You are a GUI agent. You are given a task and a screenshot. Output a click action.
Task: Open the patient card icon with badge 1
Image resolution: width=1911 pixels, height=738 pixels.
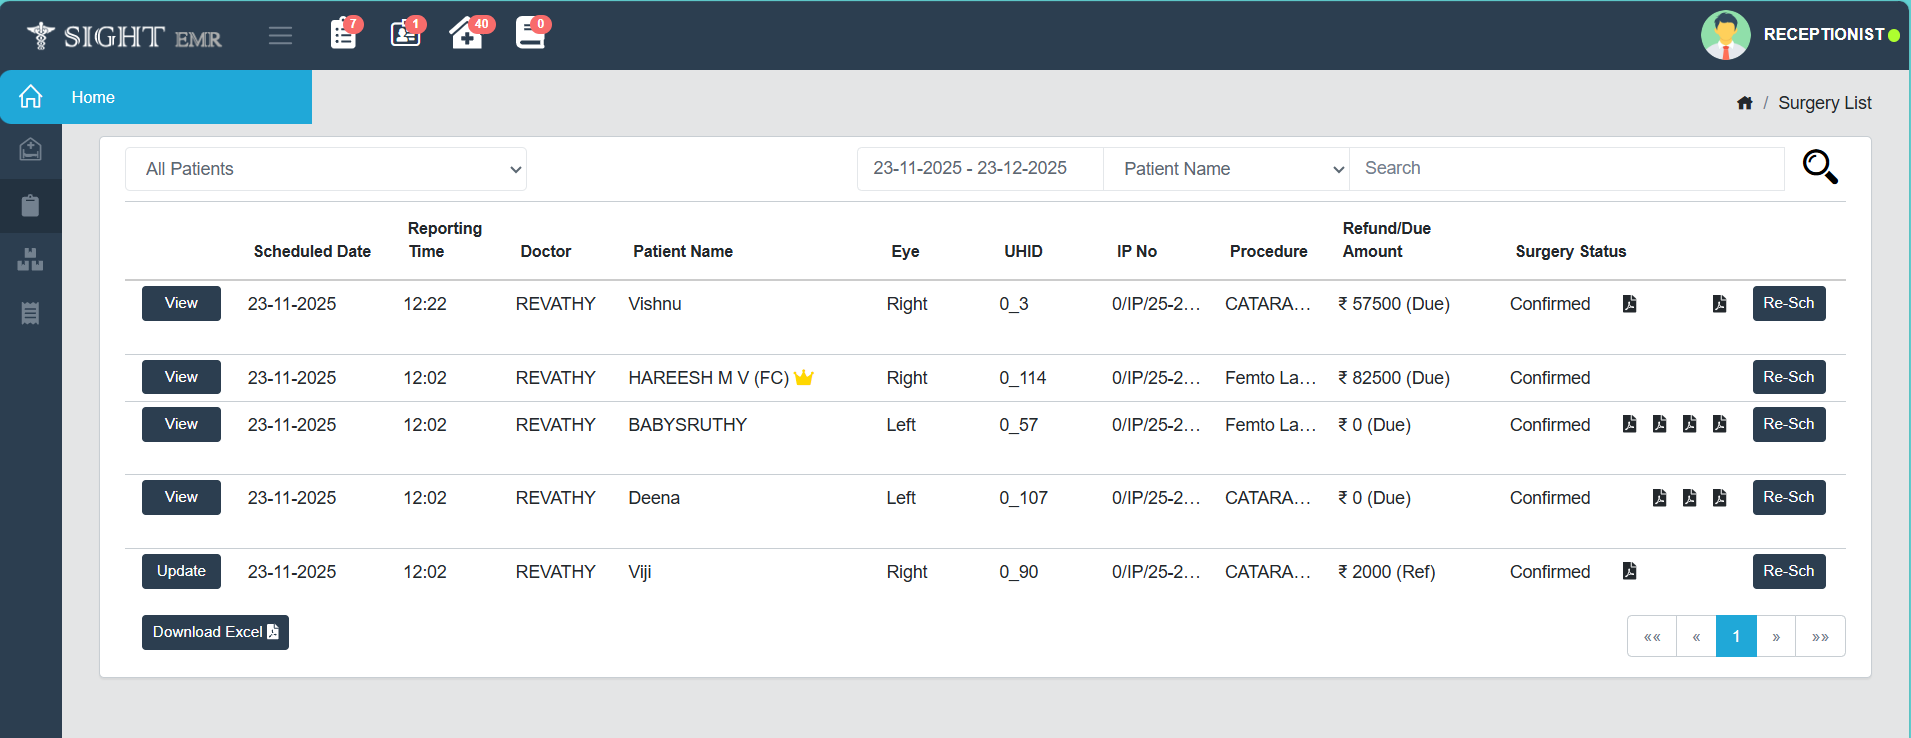point(405,34)
